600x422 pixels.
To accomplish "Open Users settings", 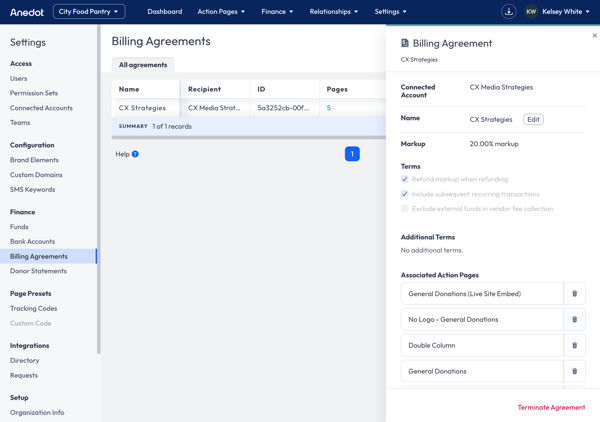I will tap(18, 78).
